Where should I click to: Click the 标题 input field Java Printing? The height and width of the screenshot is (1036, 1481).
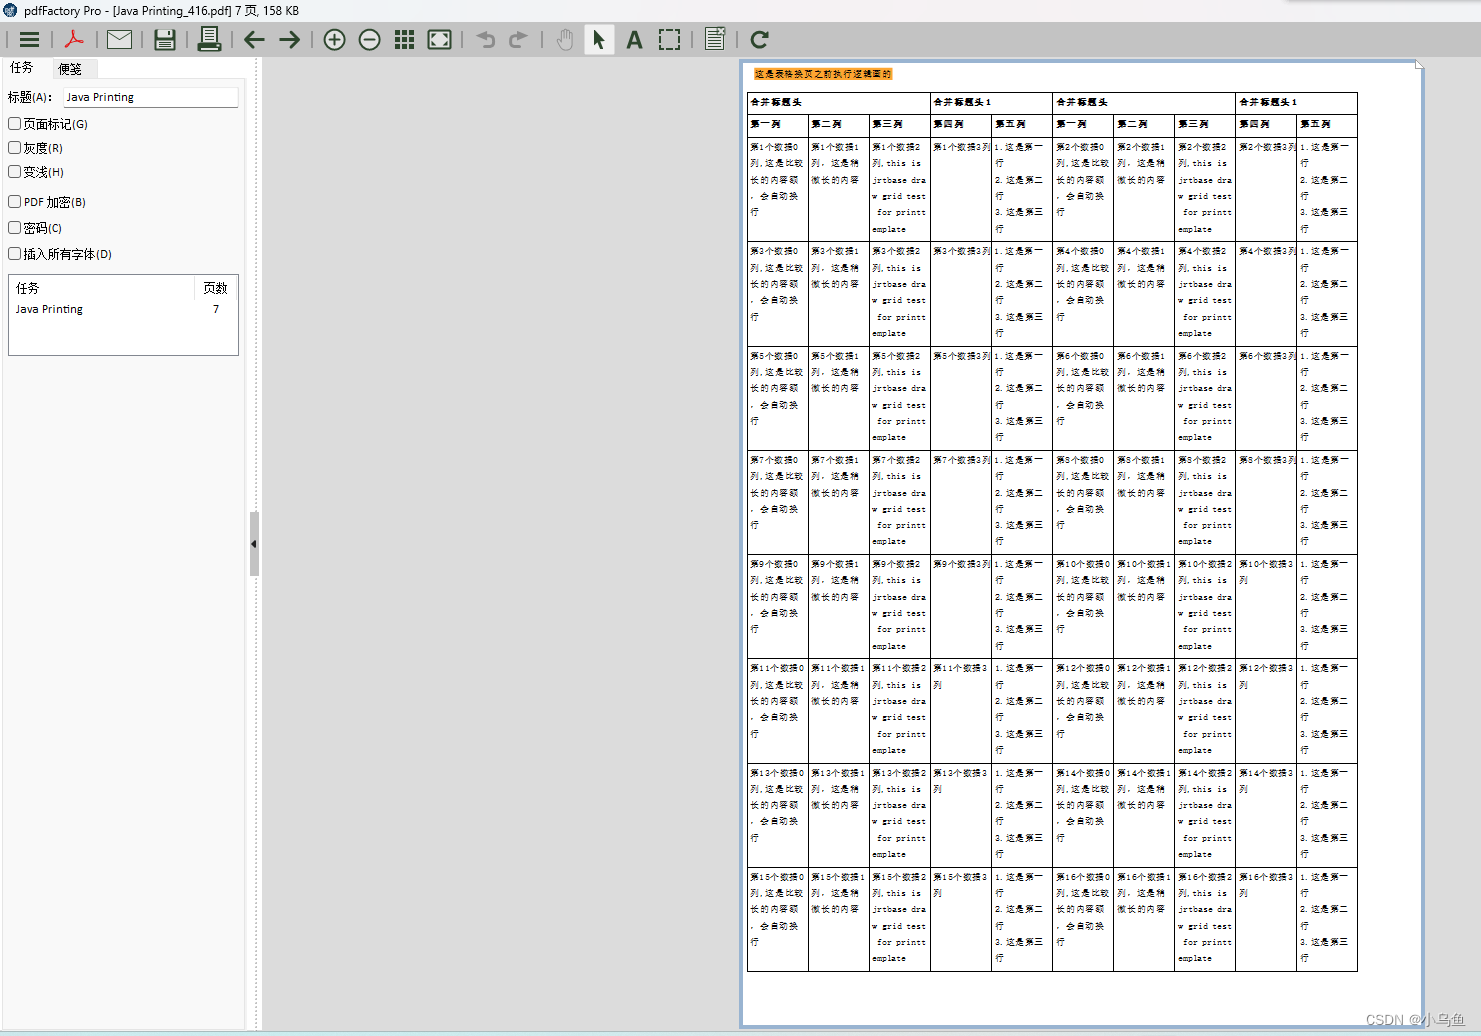pyautogui.click(x=151, y=97)
